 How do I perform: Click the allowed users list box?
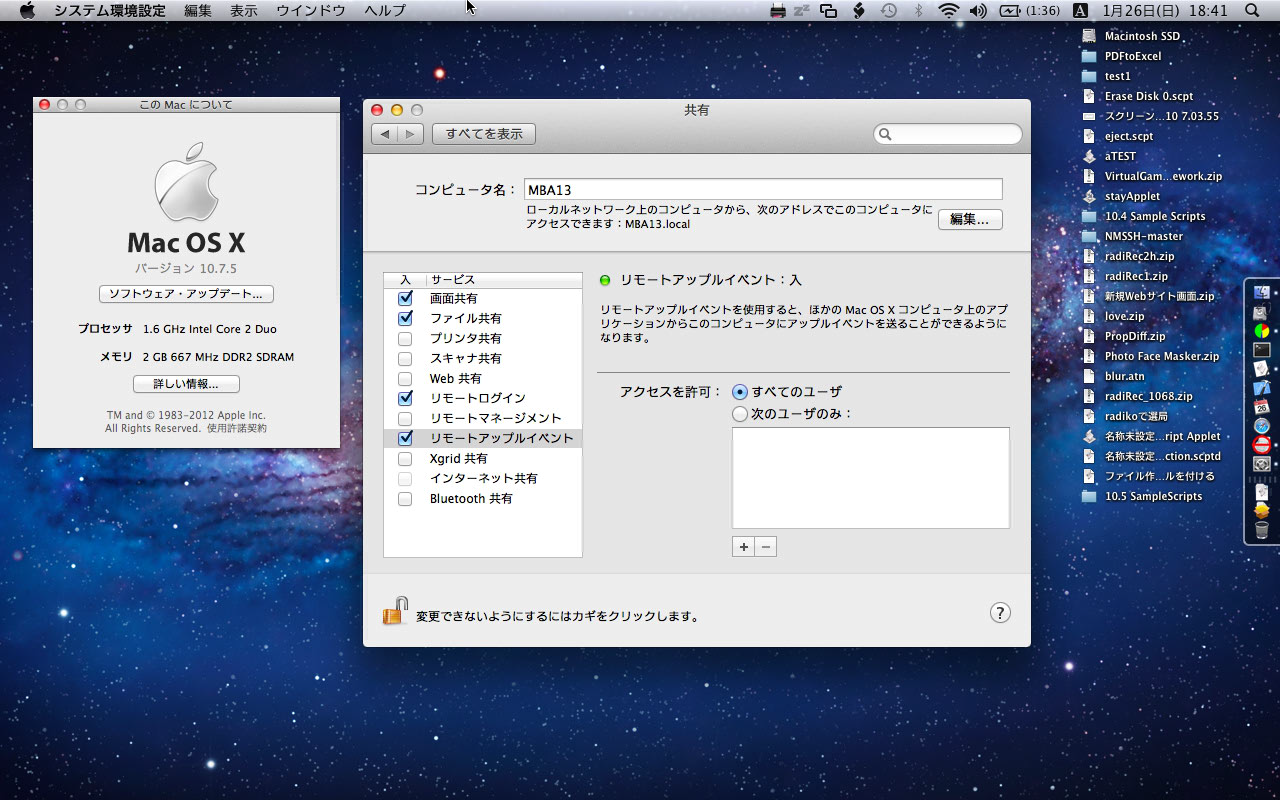pyautogui.click(x=871, y=478)
